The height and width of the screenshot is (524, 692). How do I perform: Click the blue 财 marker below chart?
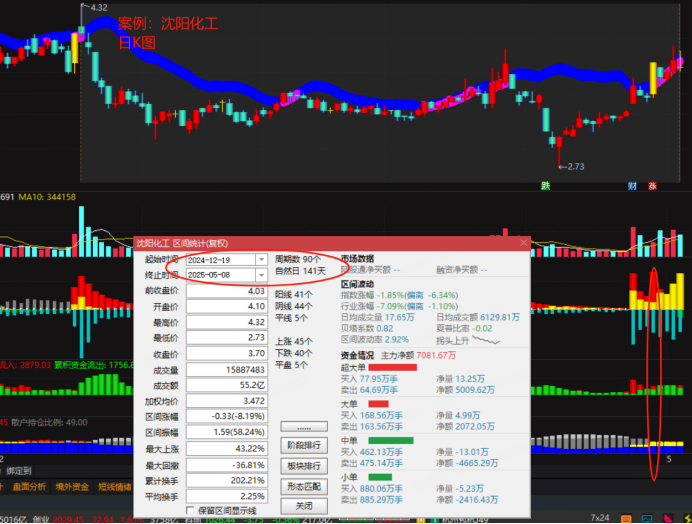point(632,186)
